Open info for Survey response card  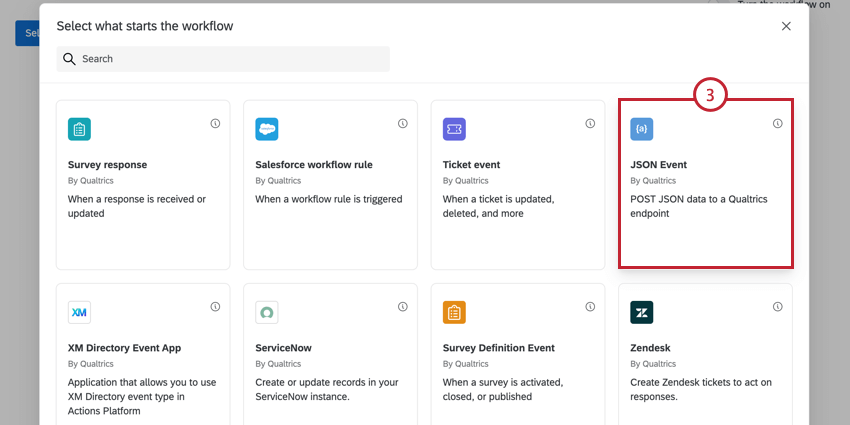pyautogui.click(x=215, y=124)
